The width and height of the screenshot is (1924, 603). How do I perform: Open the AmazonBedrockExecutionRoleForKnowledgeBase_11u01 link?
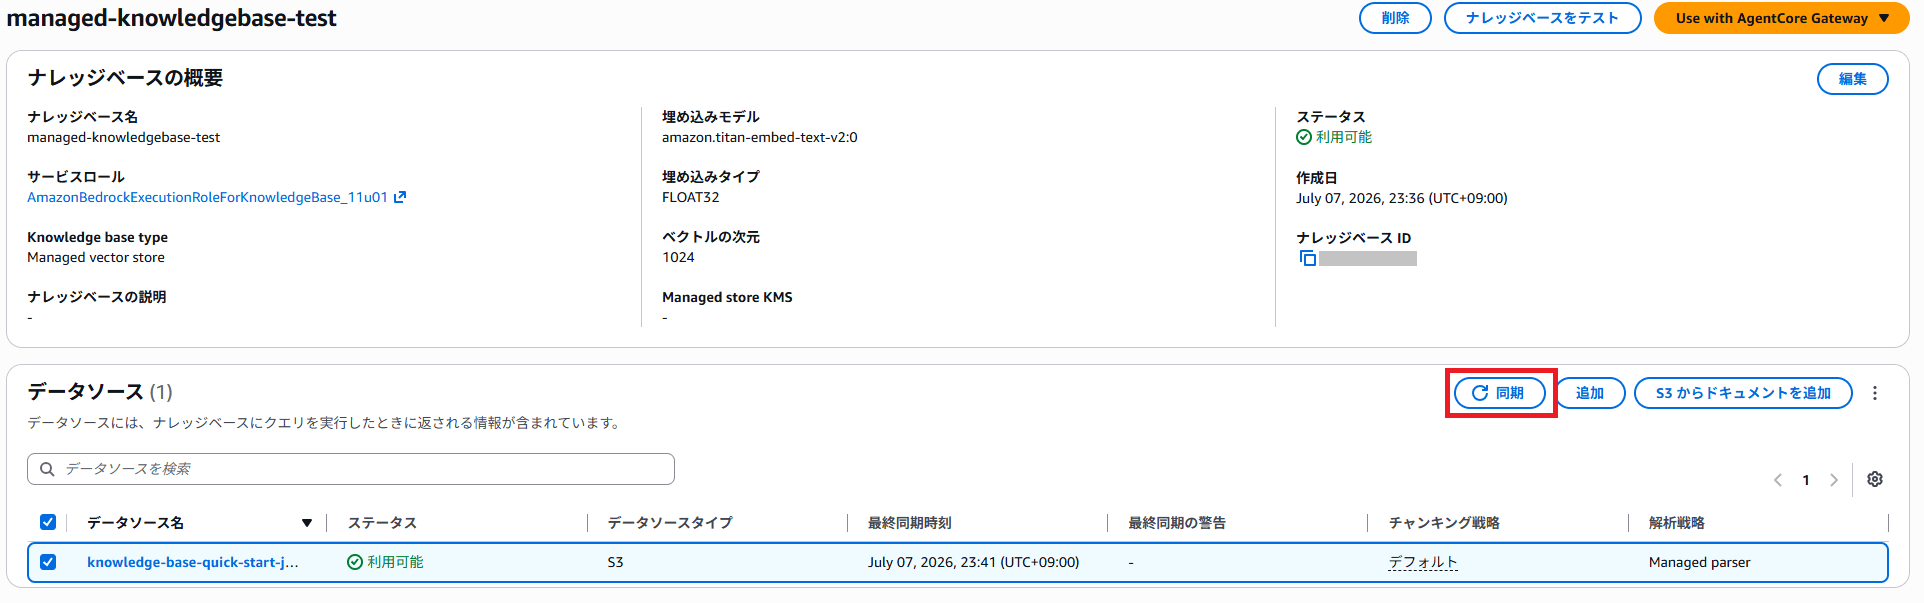[x=207, y=197]
